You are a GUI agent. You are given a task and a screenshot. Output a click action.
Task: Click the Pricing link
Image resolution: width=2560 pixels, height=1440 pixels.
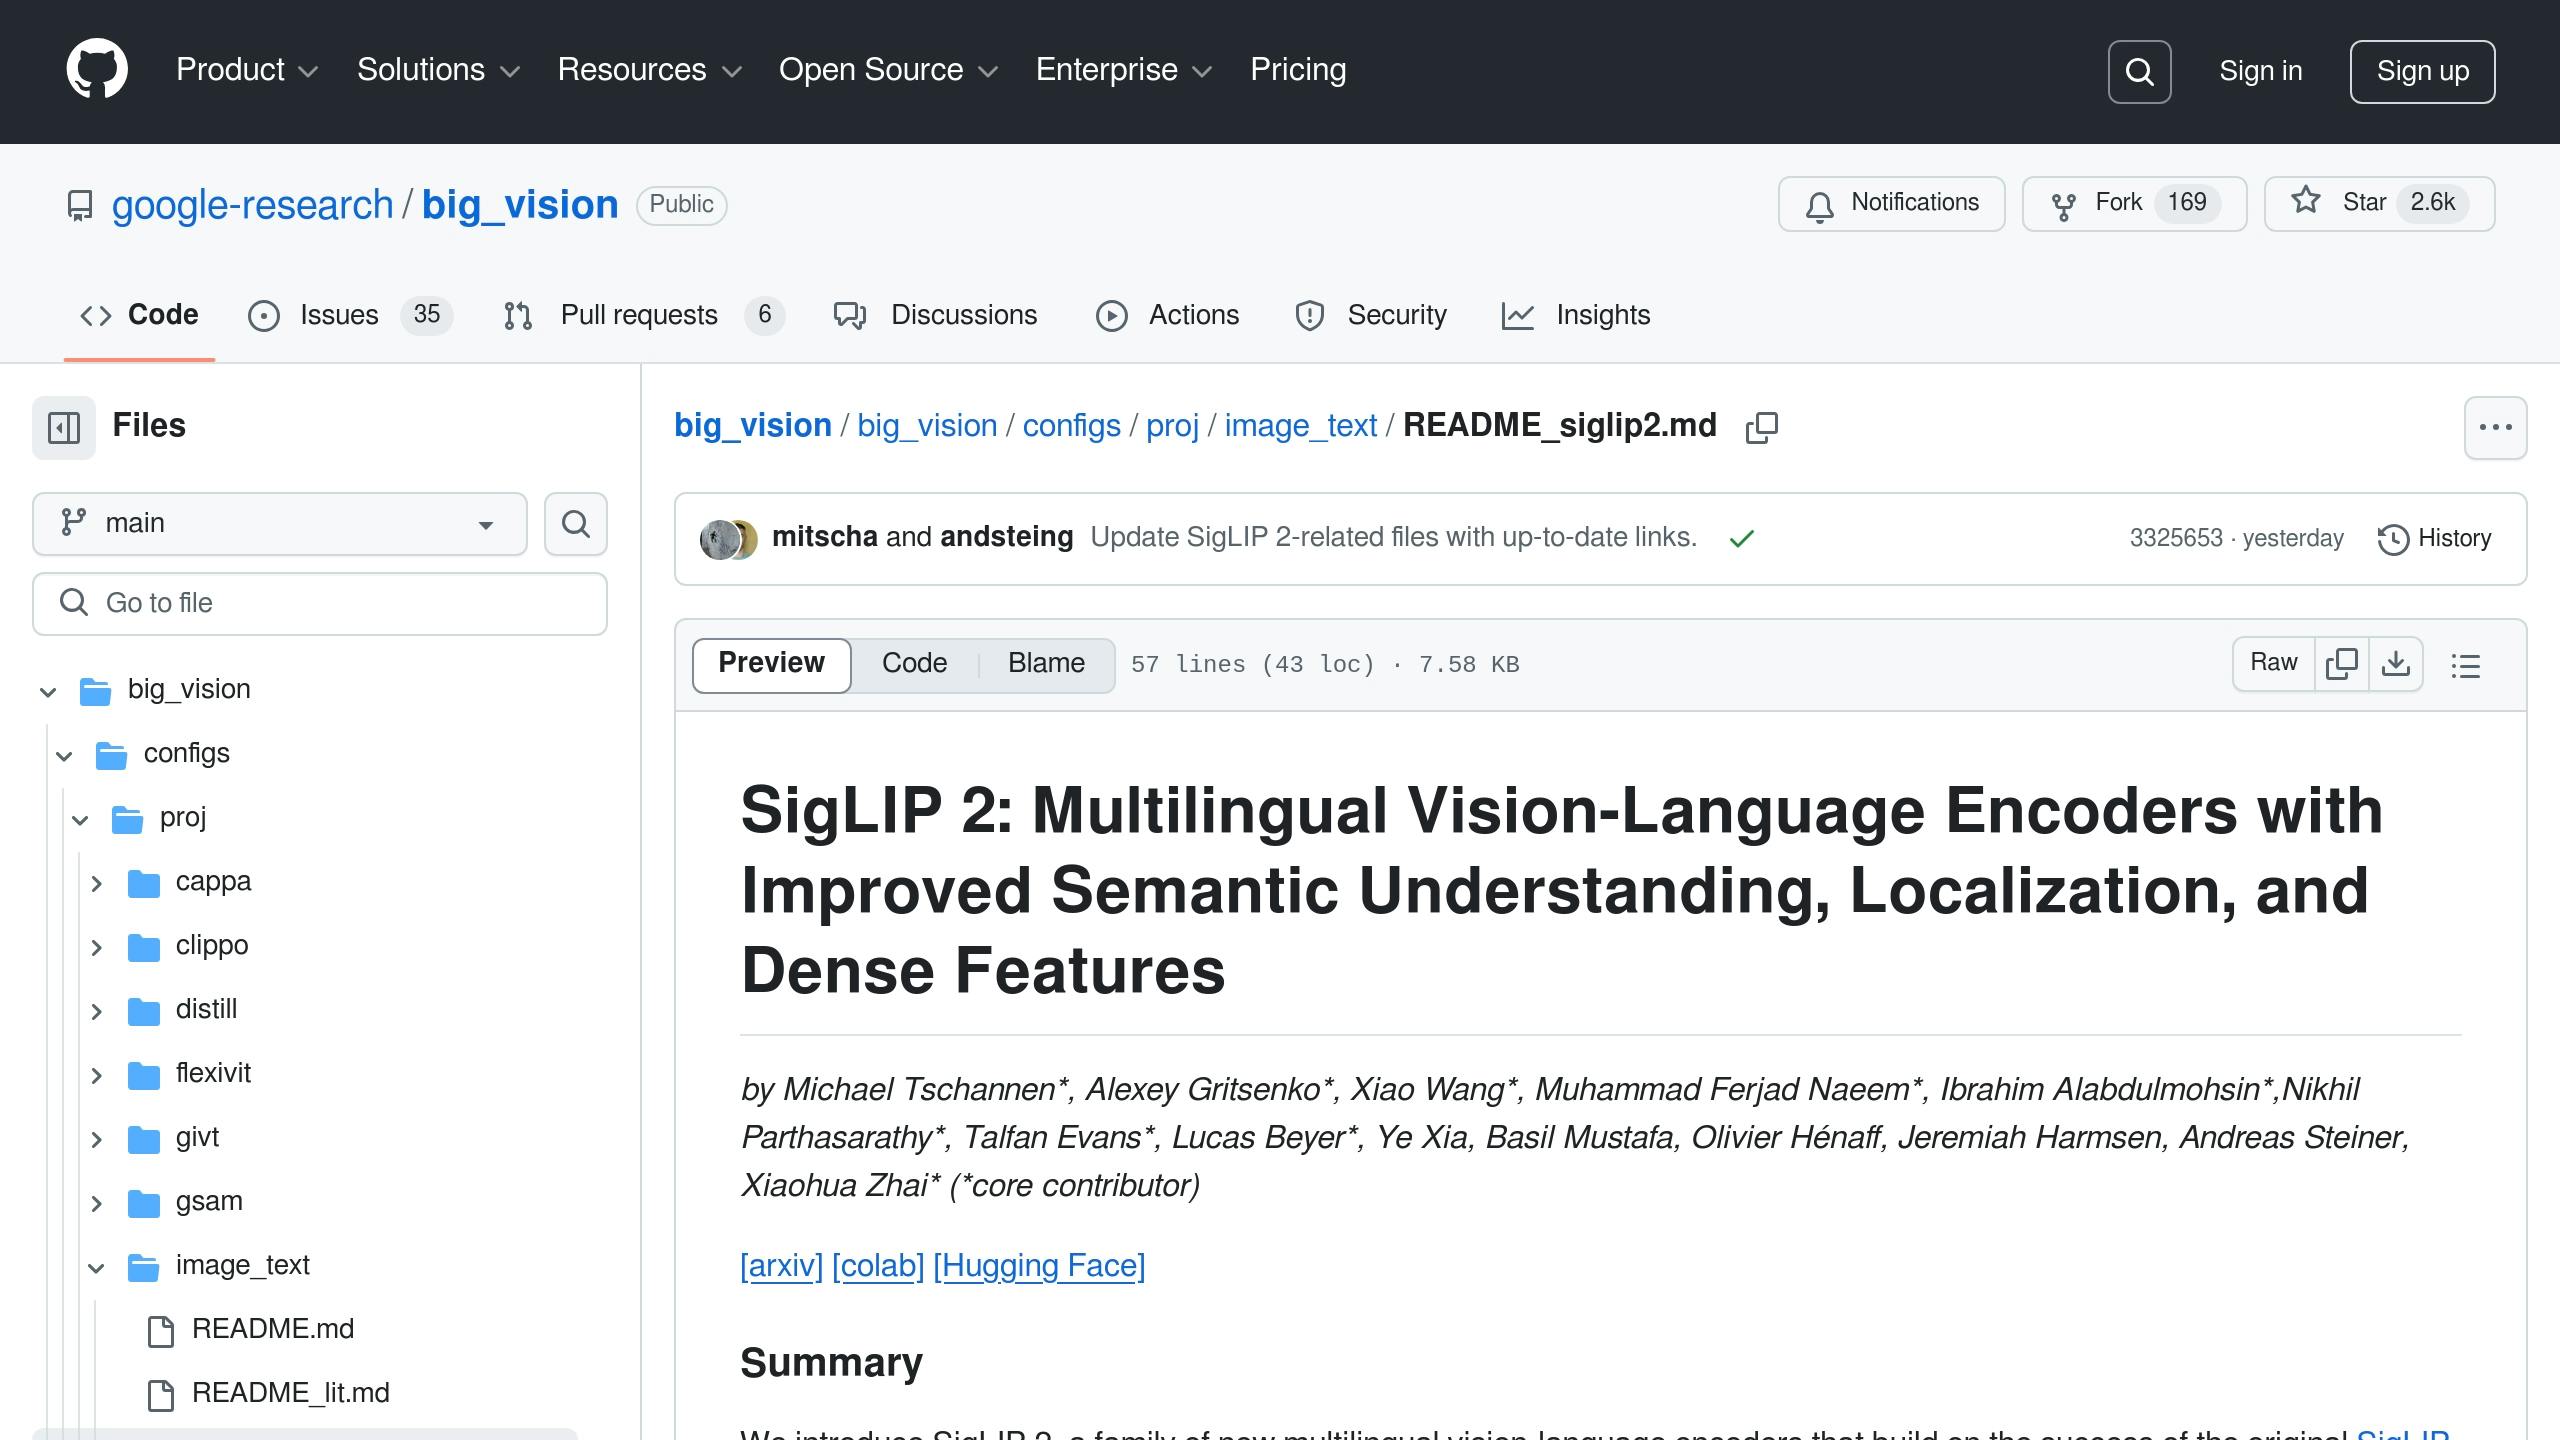tap(1298, 70)
